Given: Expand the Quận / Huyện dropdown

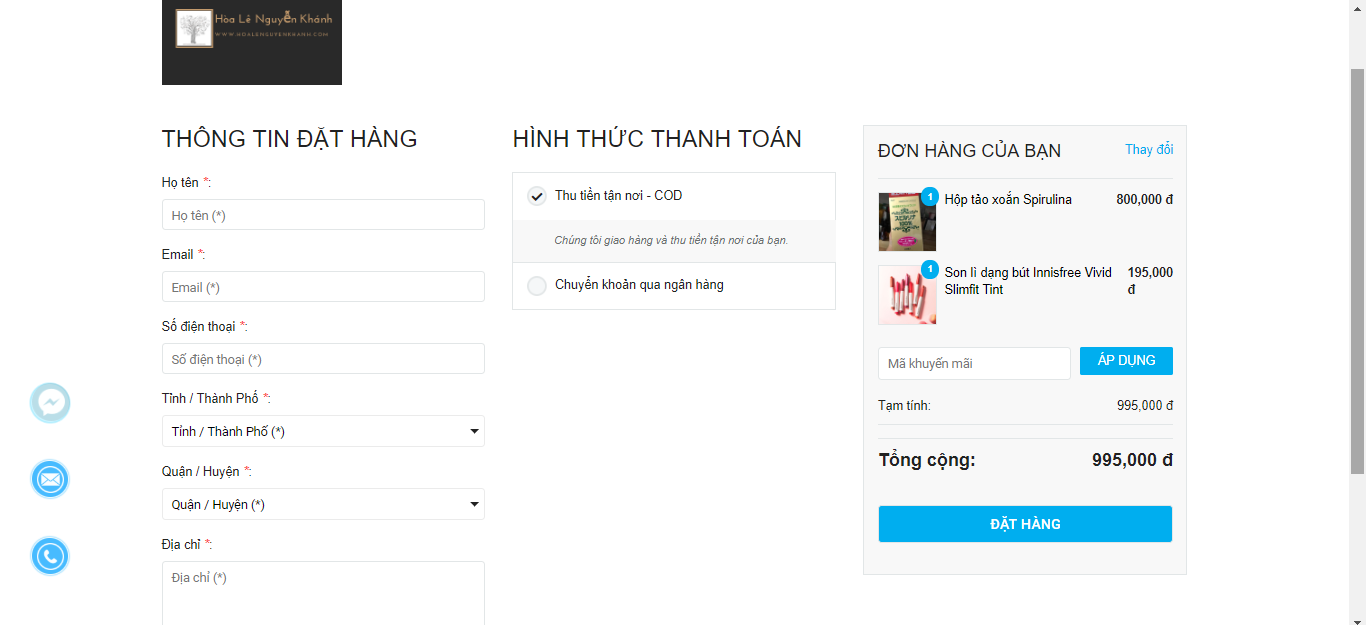Looking at the screenshot, I should point(323,505).
